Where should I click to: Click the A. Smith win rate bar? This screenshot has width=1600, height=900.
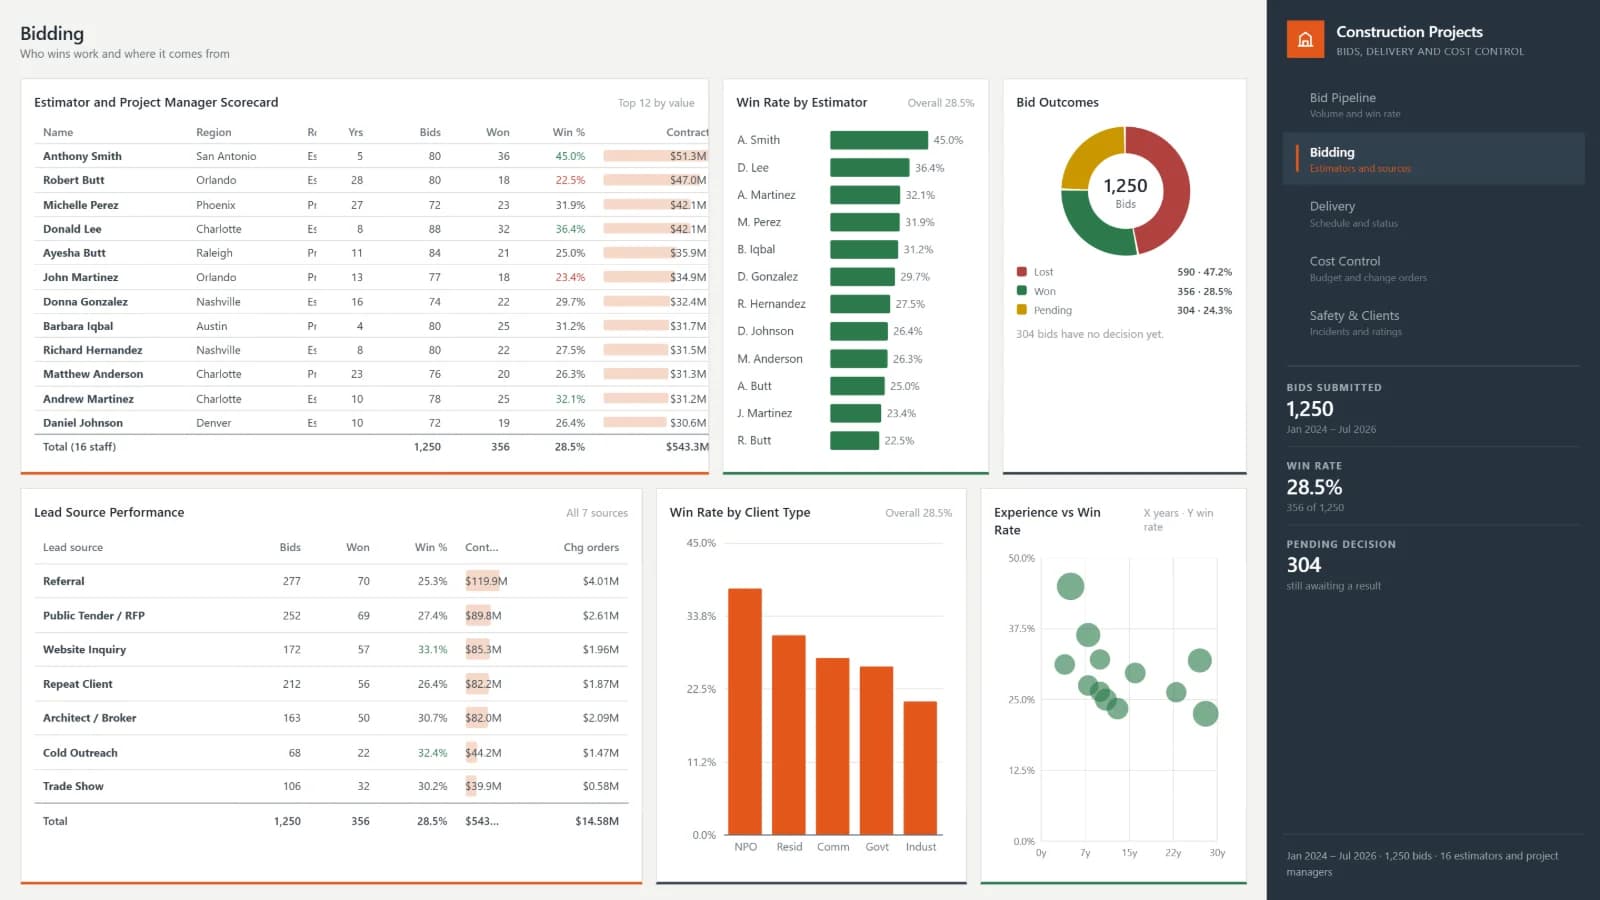(879, 140)
